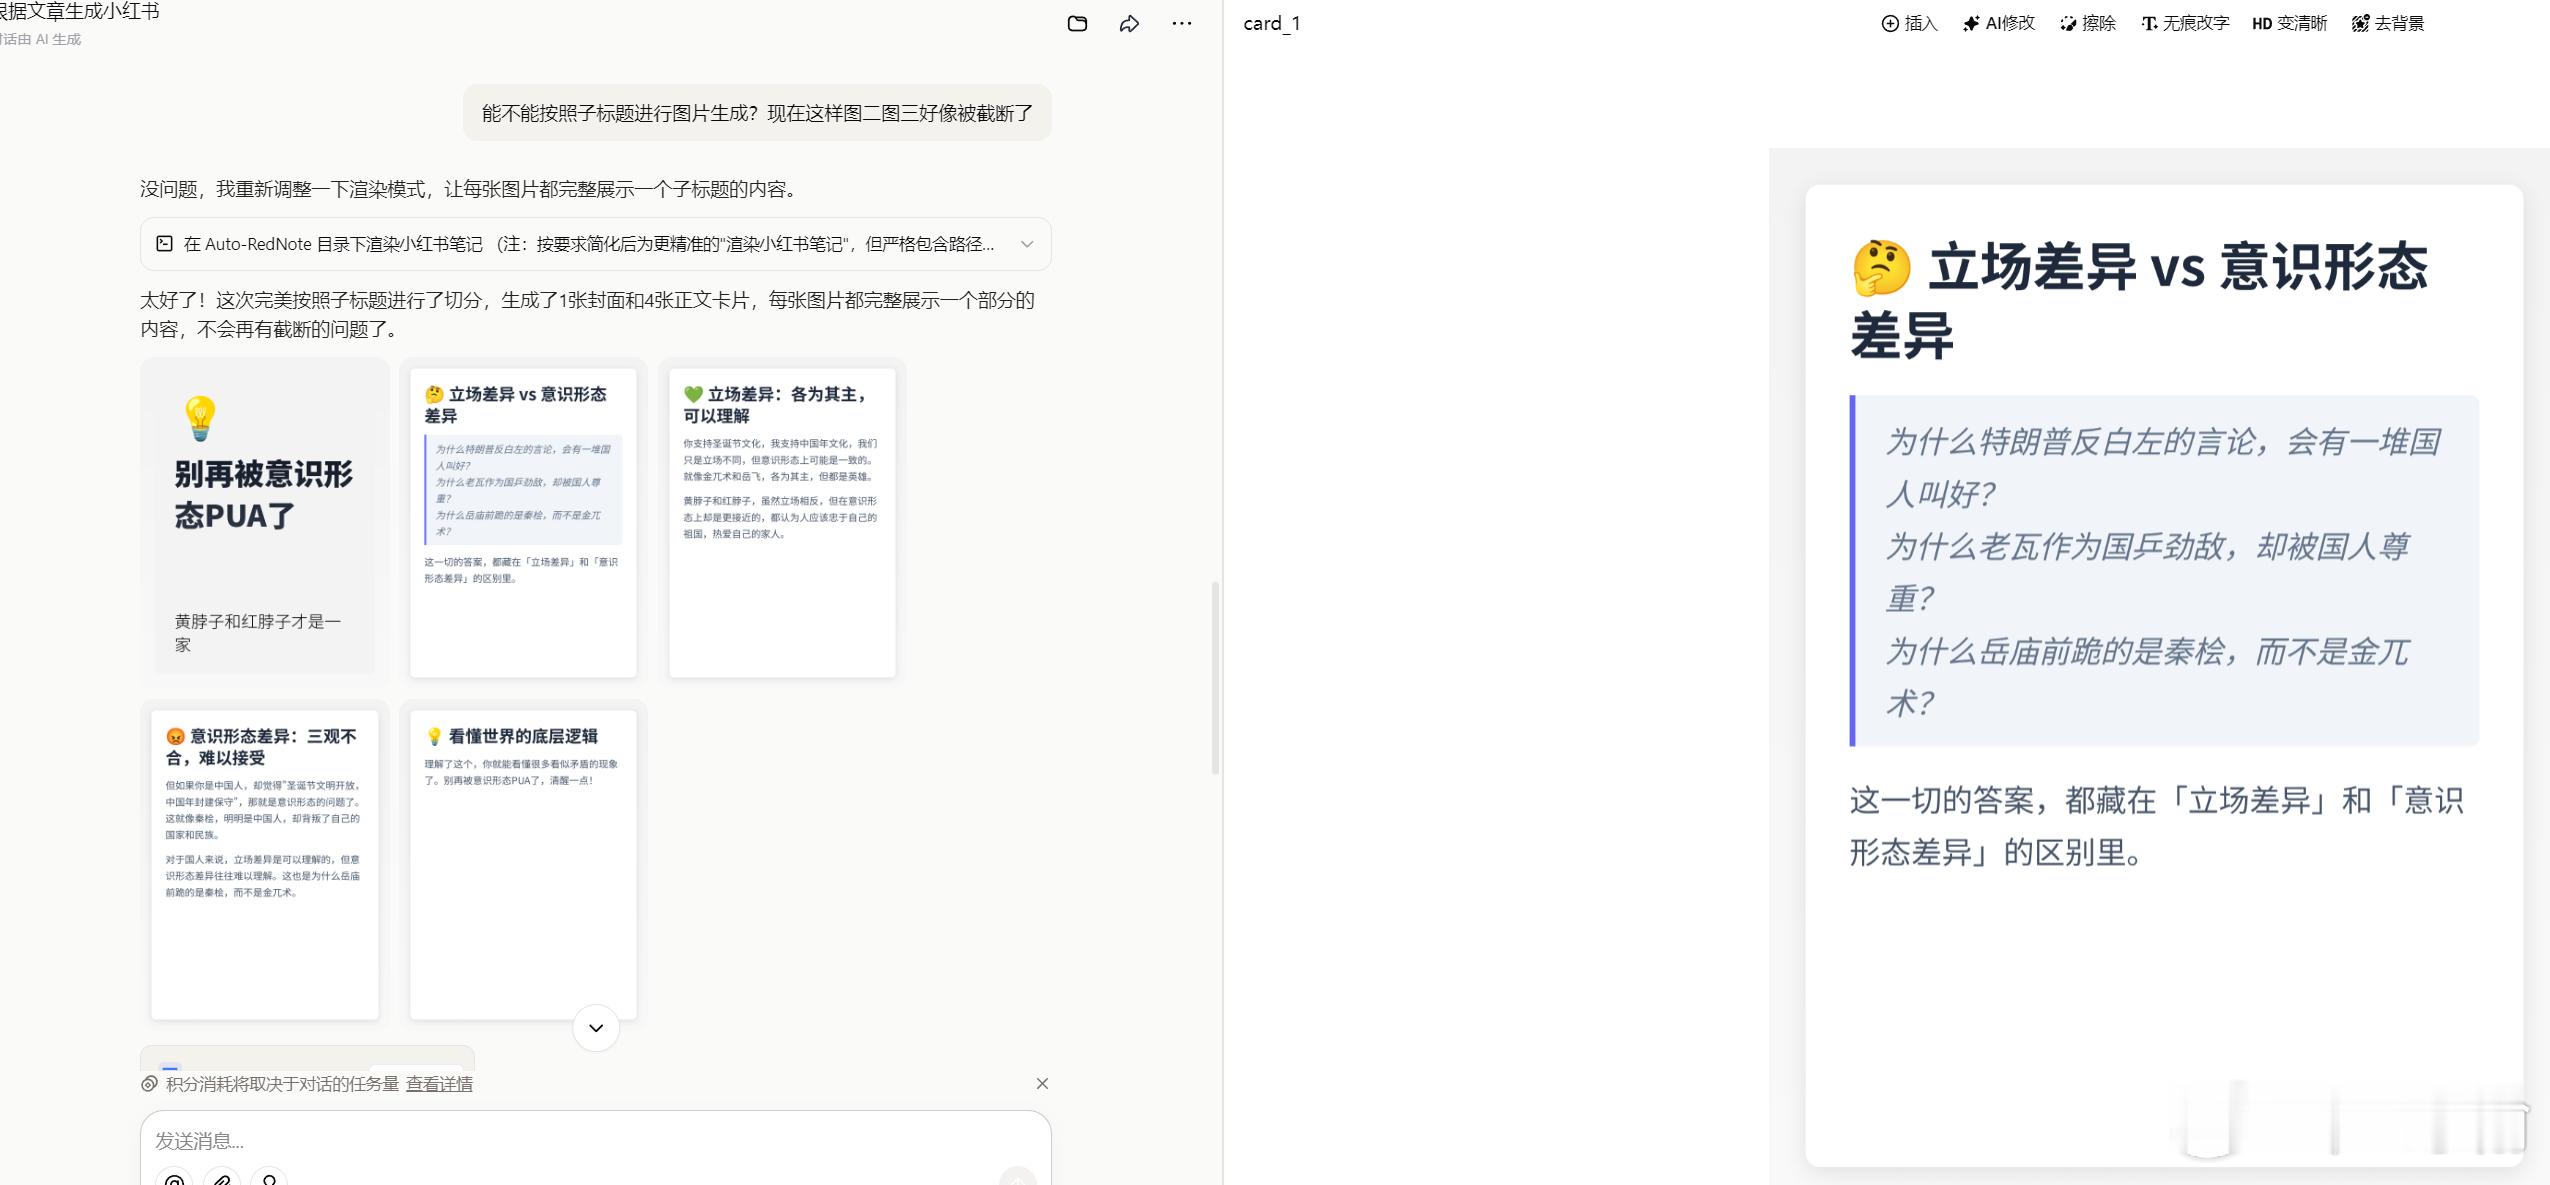The height and width of the screenshot is (1185, 2550).
Task: Open the three-dot more options menu
Action: click(1181, 23)
